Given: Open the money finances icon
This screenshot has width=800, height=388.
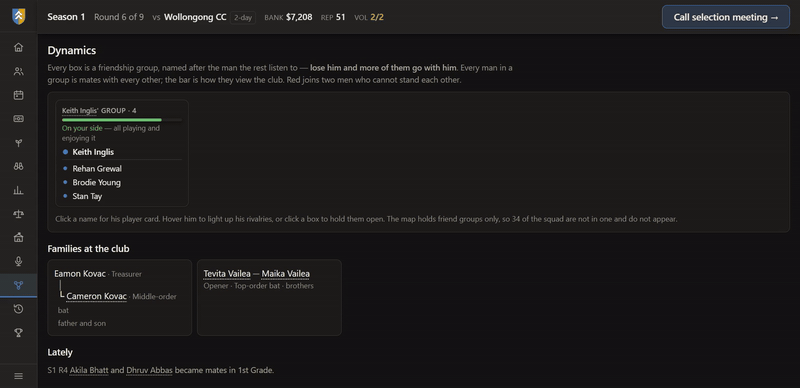Looking at the screenshot, I should (x=18, y=119).
